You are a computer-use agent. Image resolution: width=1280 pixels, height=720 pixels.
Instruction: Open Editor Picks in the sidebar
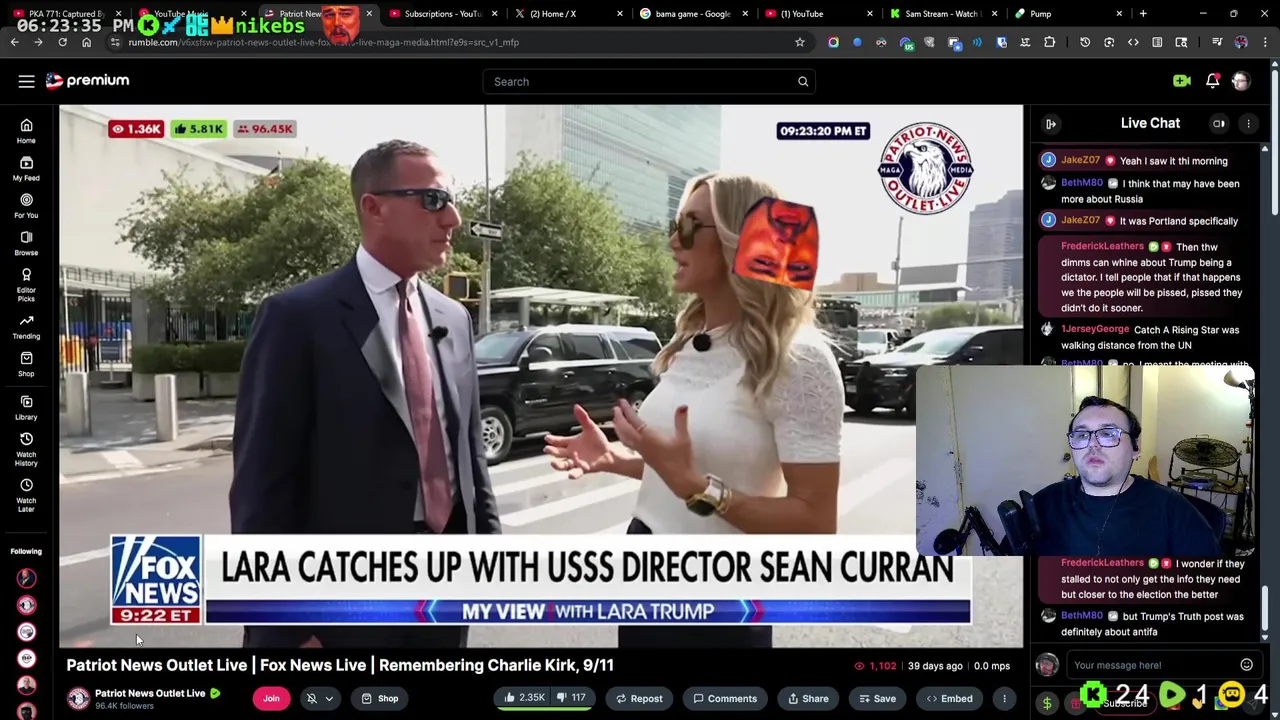[x=26, y=284]
